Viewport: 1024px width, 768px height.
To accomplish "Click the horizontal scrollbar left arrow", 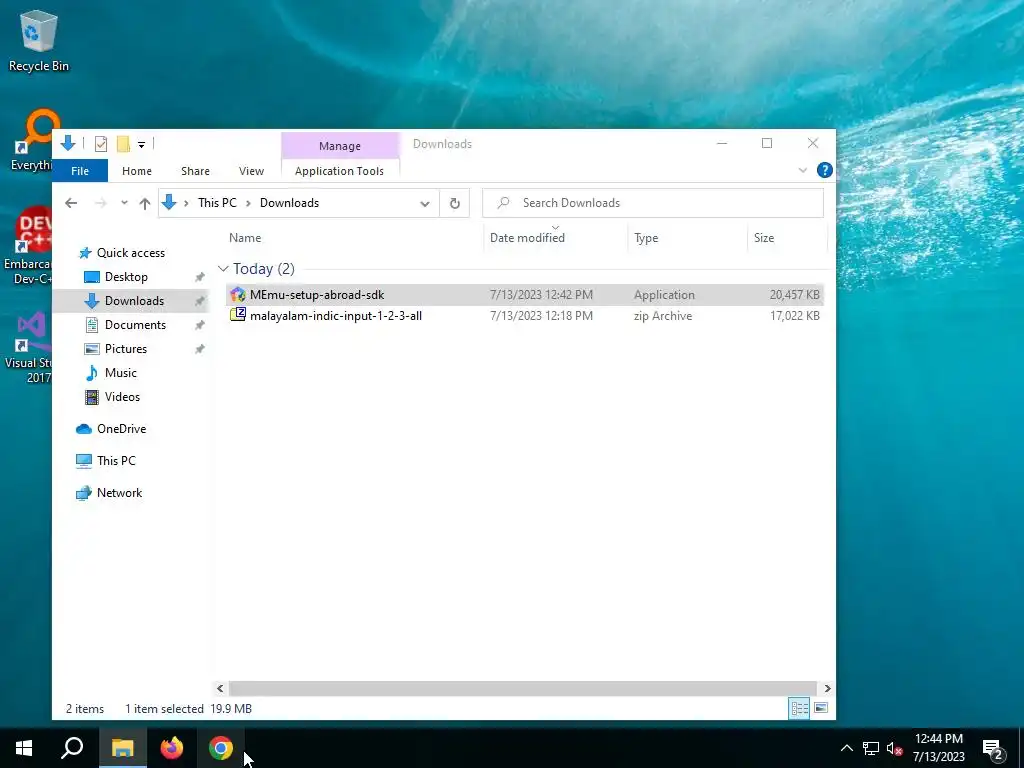I will tap(220, 688).
